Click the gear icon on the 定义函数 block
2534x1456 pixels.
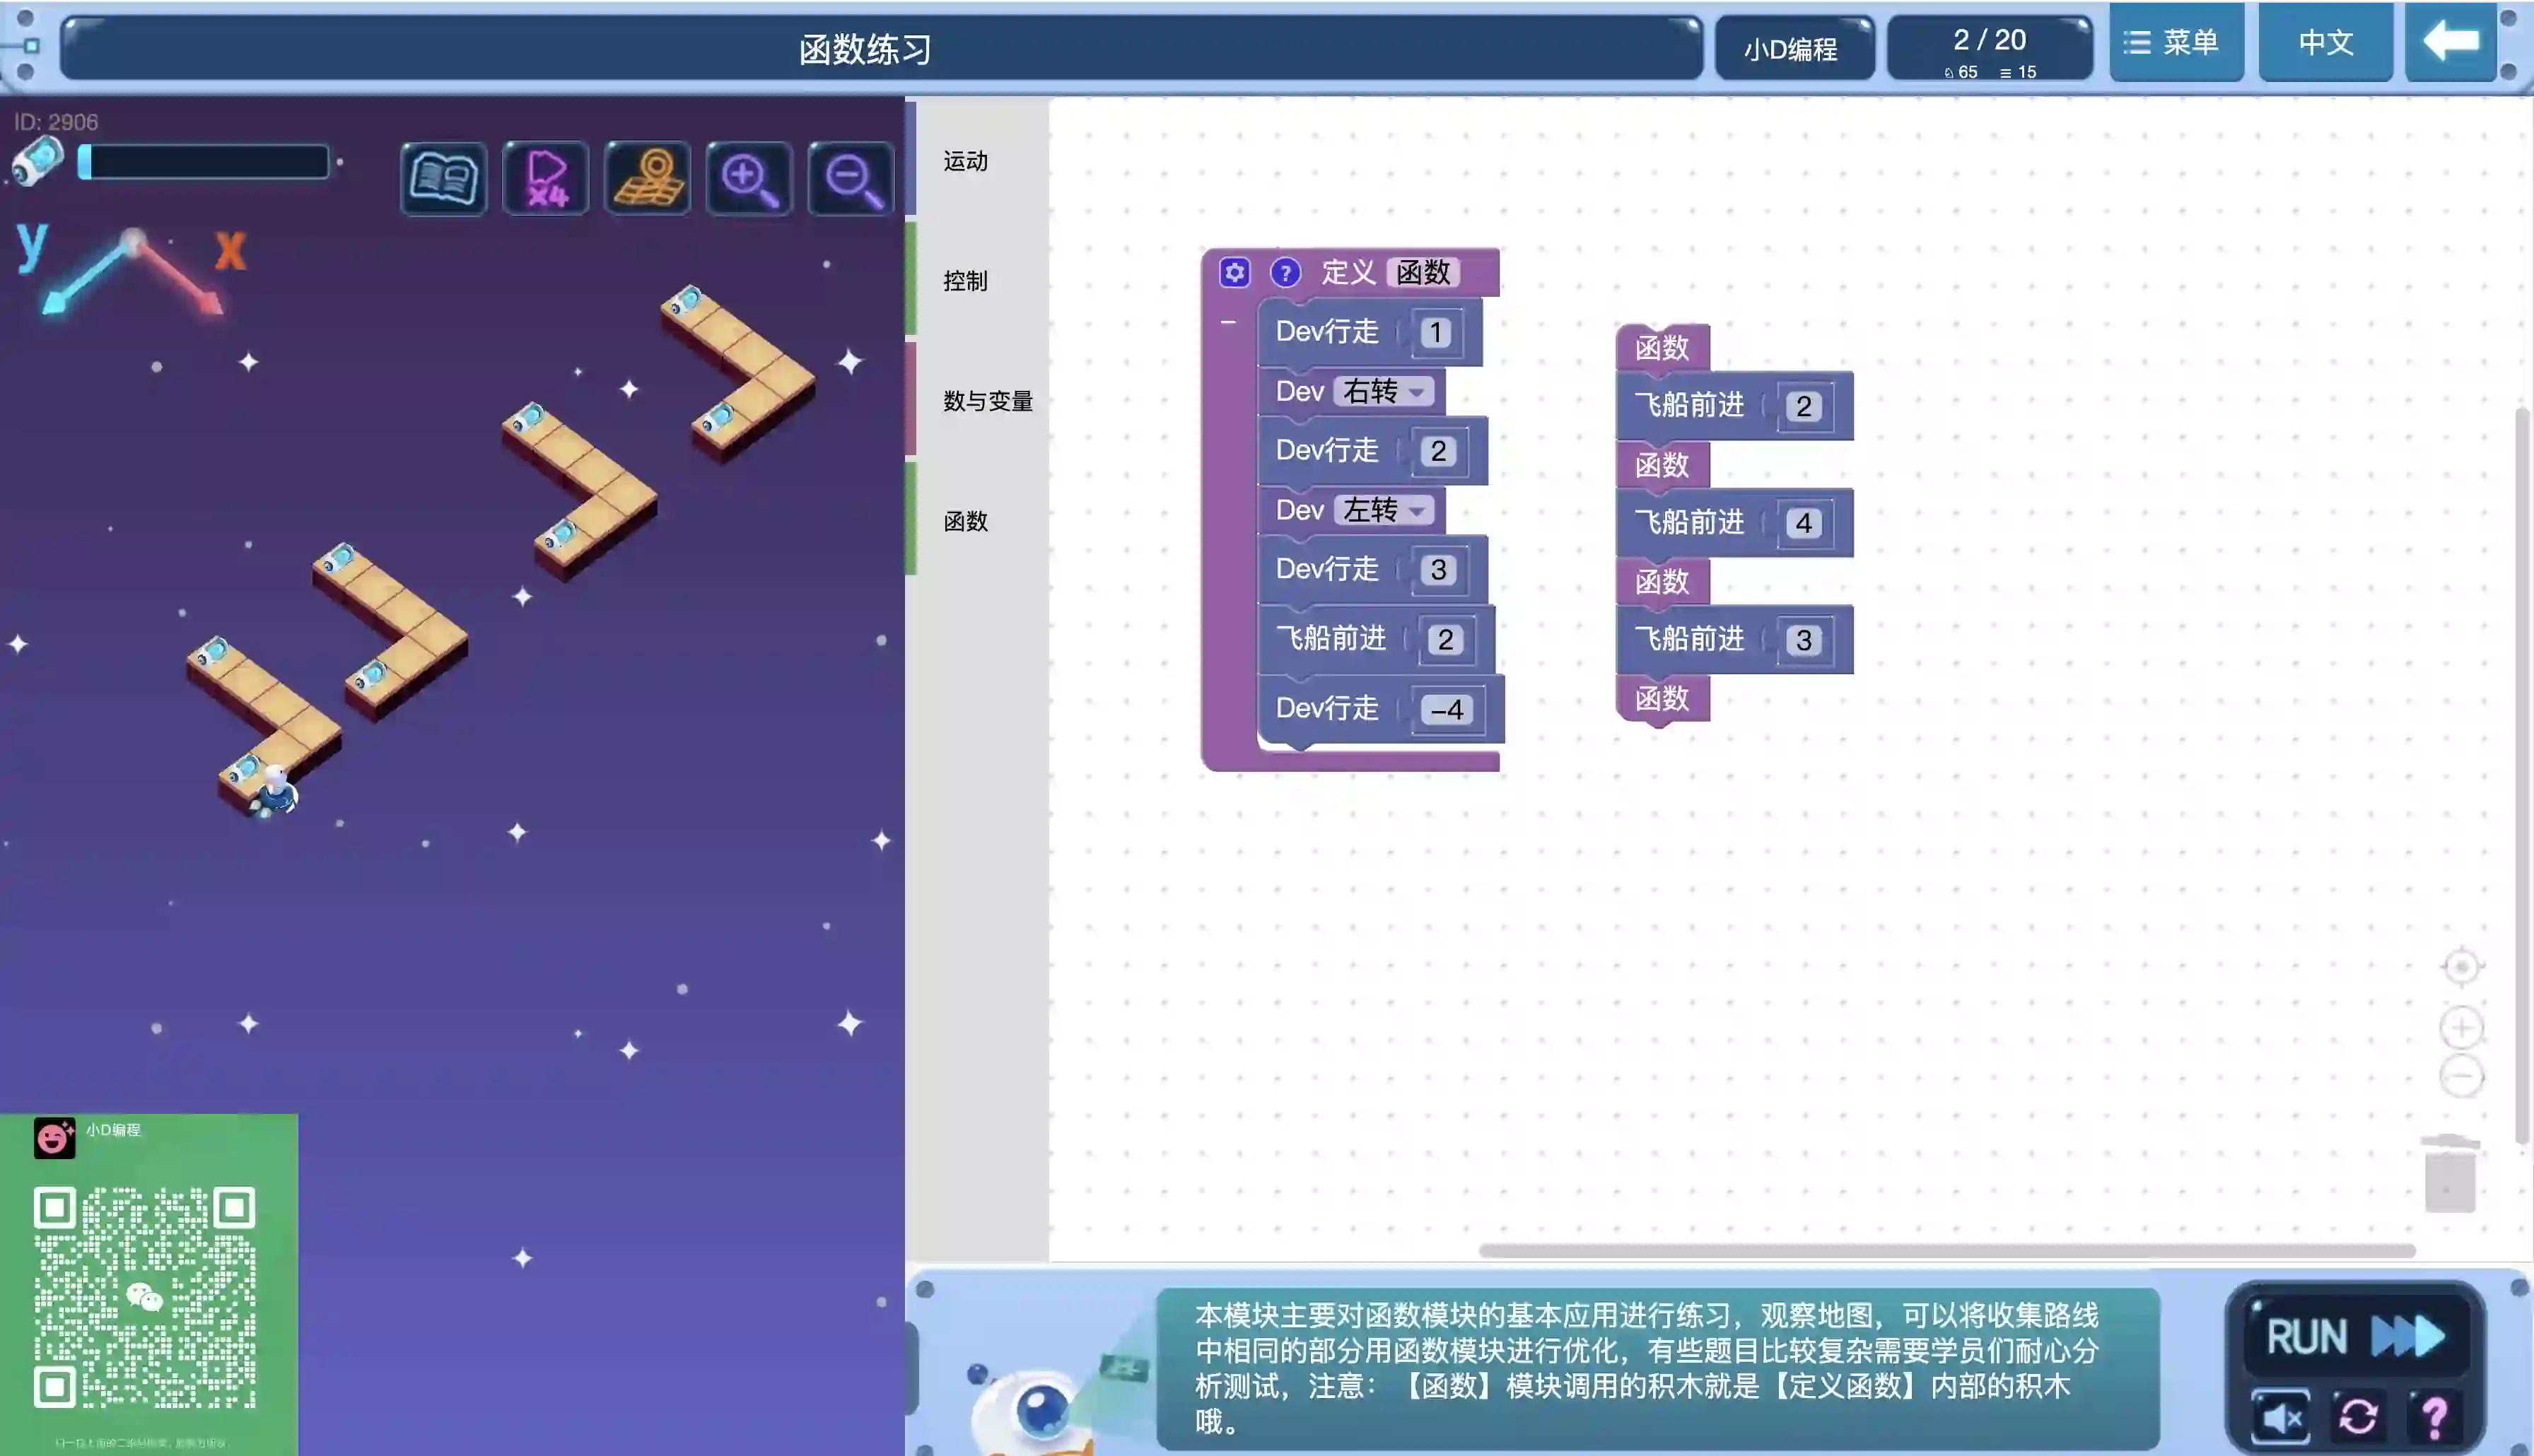pyautogui.click(x=1234, y=272)
